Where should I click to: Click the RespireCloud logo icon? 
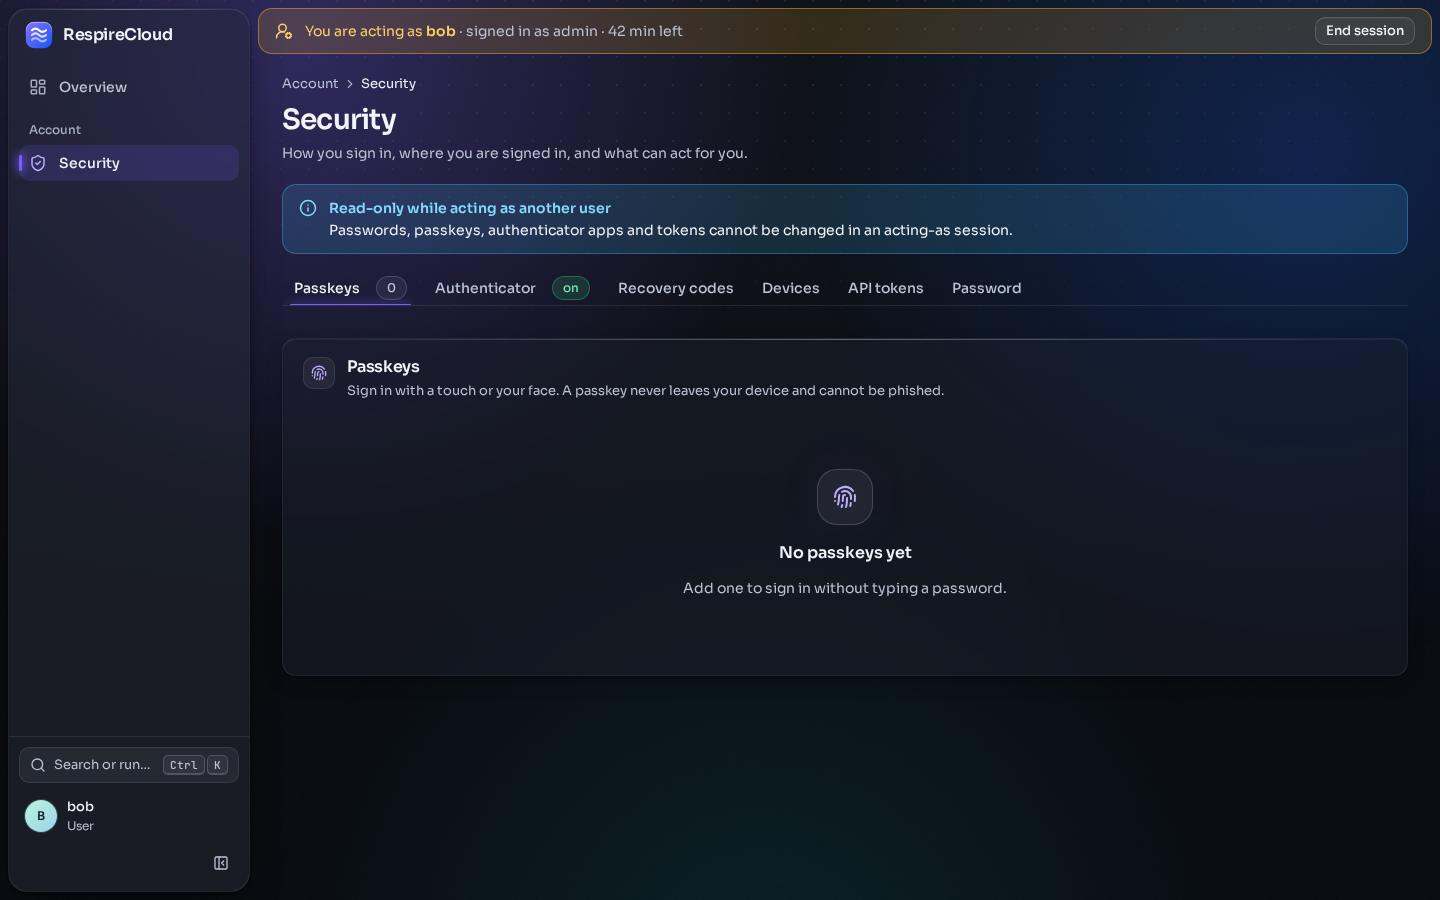pos(39,35)
